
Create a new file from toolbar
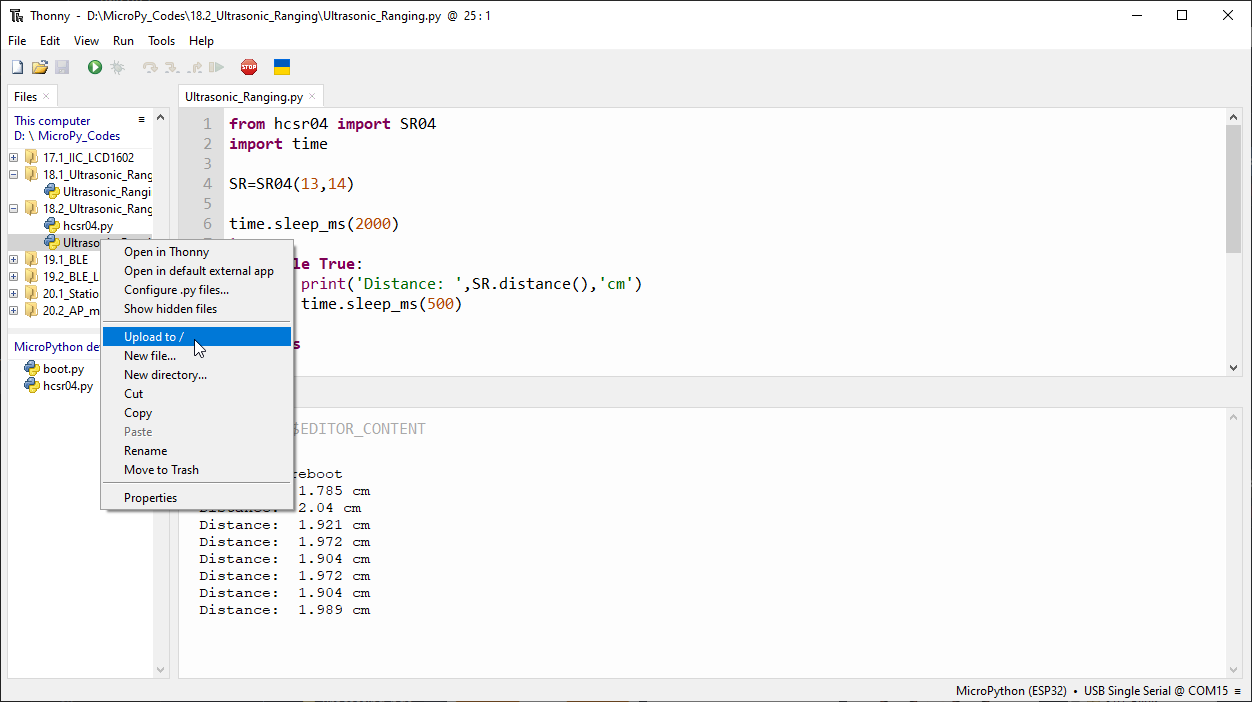(x=17, y=67)
